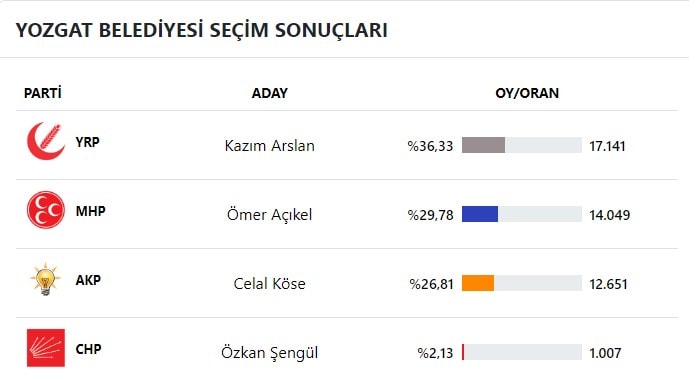
Task: Click the %29,78 percentage value
Action: pos(430,215)
